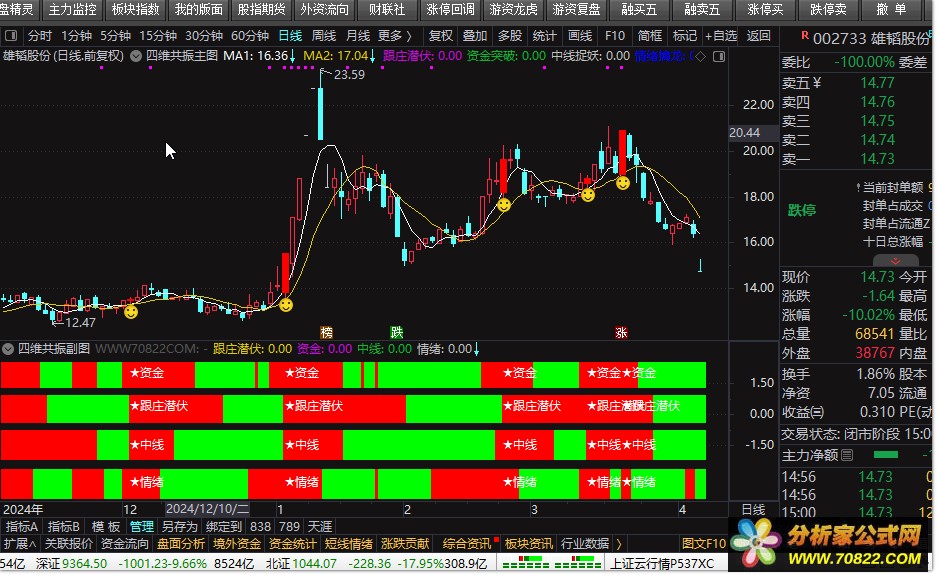938x575 pixels.
Task: Open 综合资讯 news tab
Action: pos(467,544)
